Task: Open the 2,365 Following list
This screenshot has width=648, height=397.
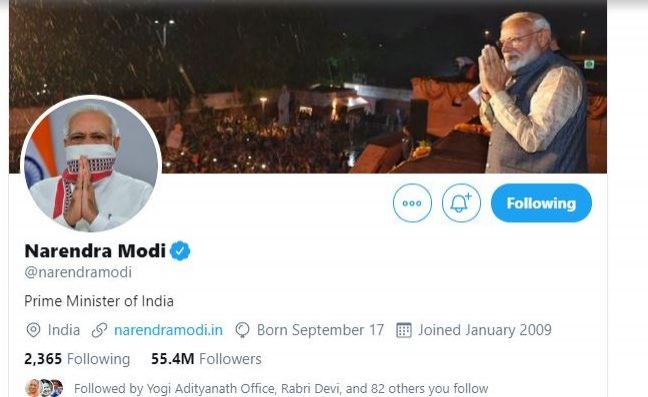Action: coord(77,359)
